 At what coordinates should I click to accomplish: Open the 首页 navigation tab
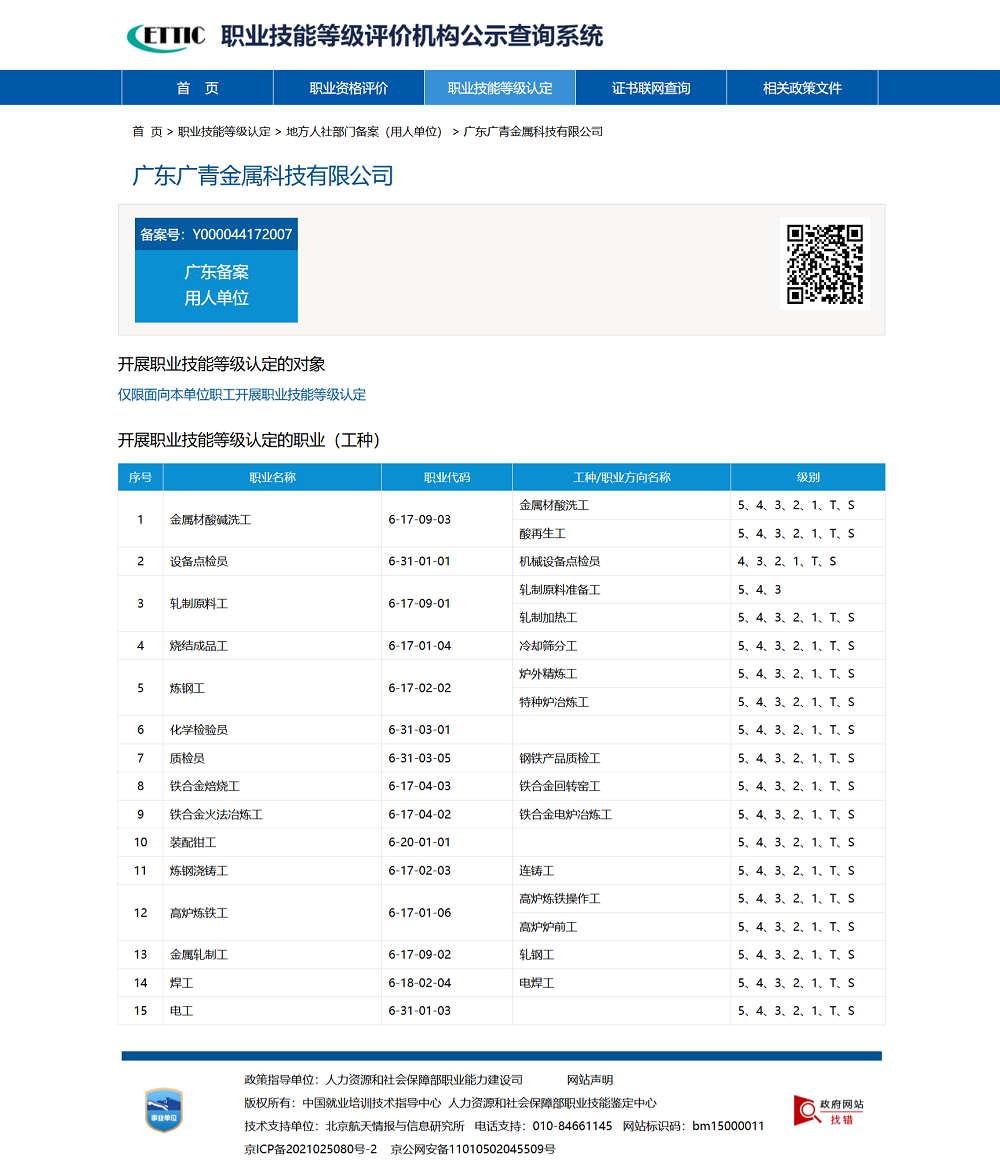coord(197,88)
